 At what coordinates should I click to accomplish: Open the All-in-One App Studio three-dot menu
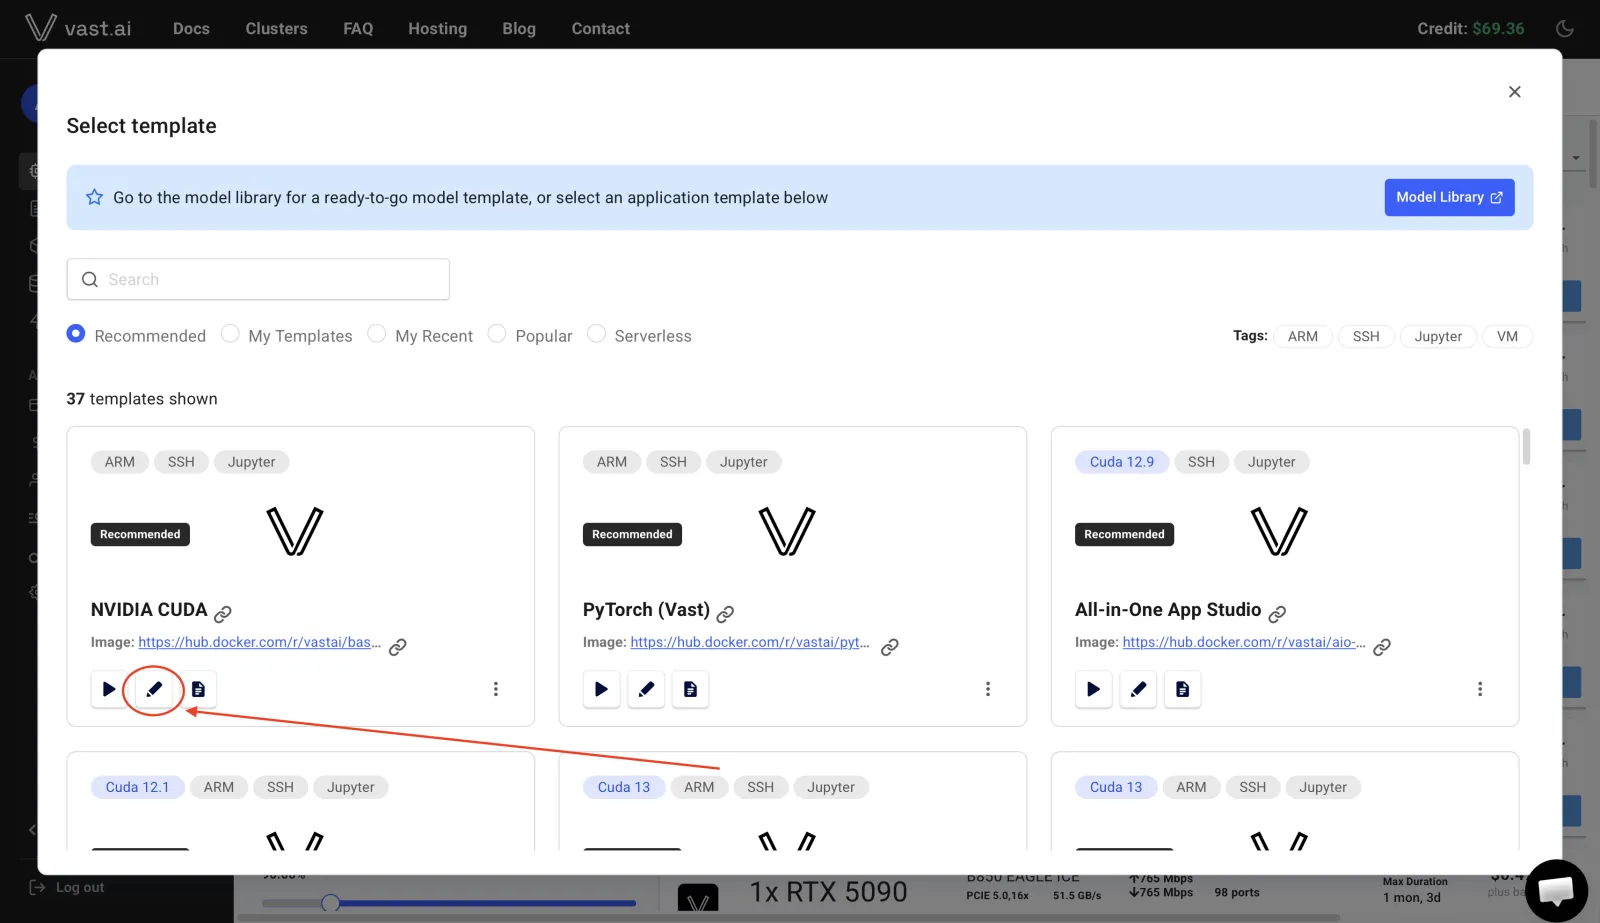pos(1480,689)
